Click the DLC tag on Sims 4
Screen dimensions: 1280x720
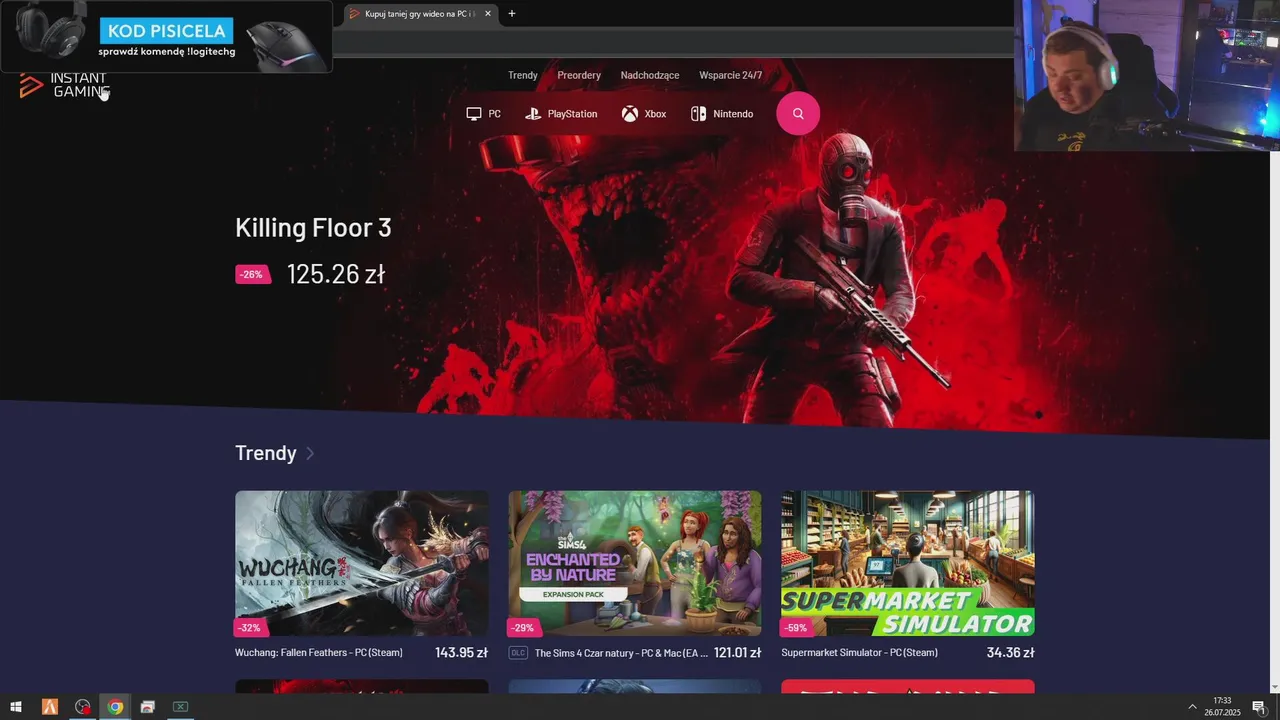pyautogui.click(x=518, y=653)
